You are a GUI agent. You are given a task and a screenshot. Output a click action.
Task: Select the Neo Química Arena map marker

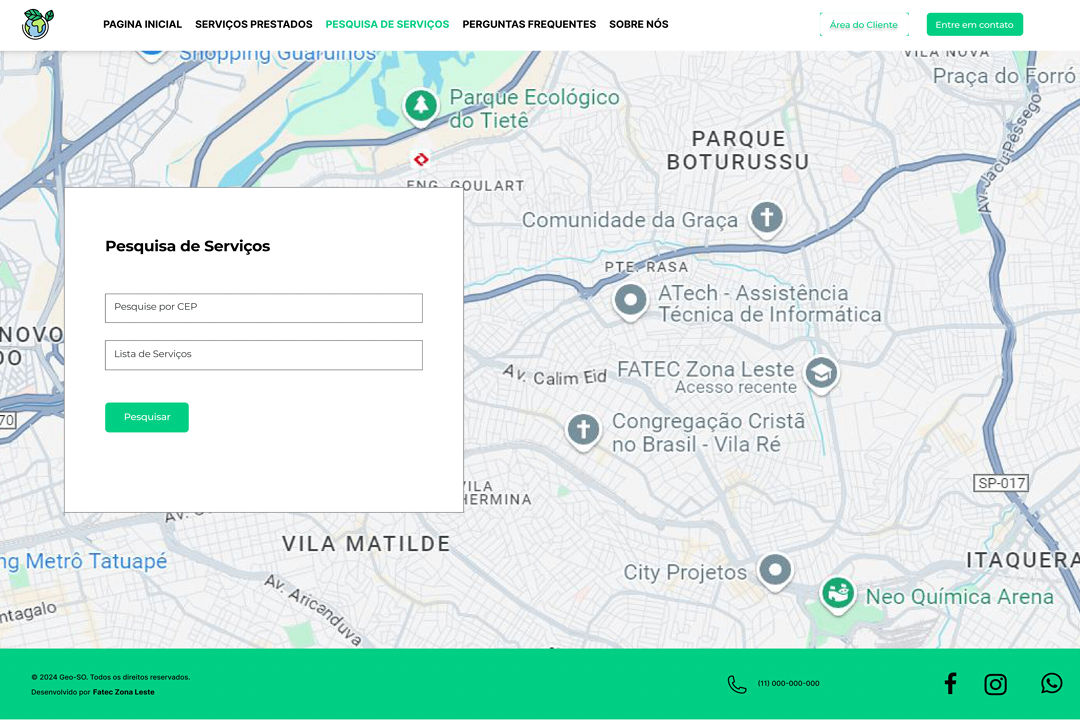[837, 592]
